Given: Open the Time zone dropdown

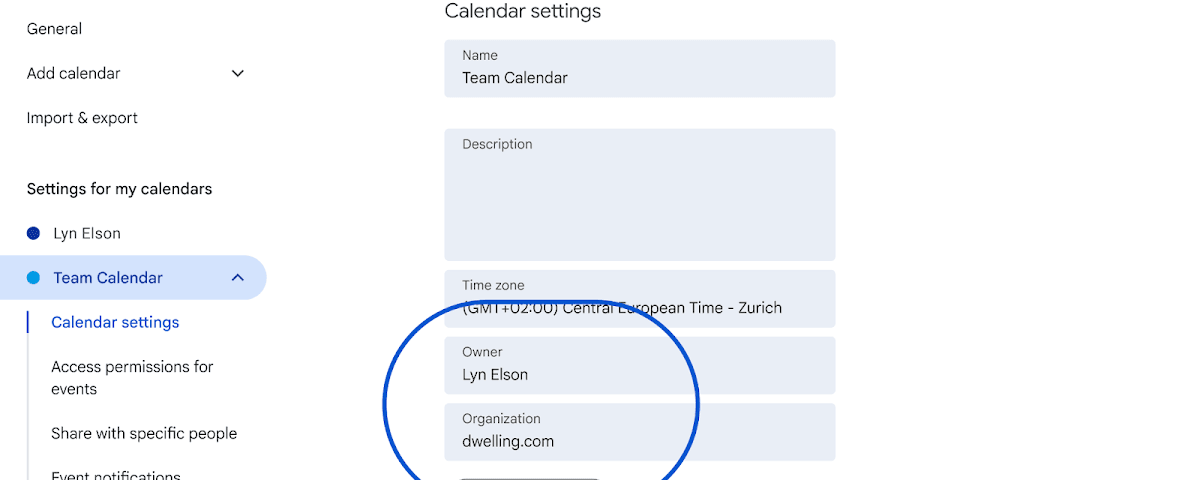Looking at the screenshot, I should coord(639,298).
